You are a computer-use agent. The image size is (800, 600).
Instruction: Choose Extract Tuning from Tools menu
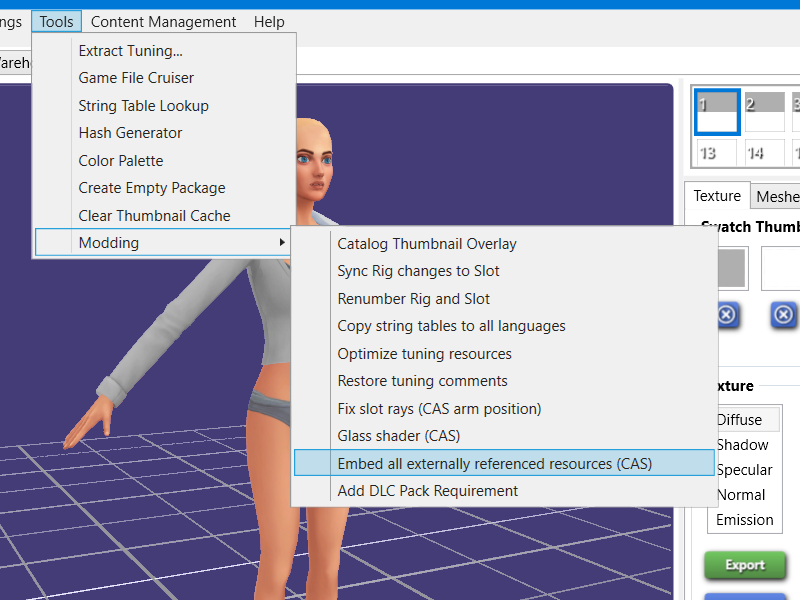click(x=165, y=51)
